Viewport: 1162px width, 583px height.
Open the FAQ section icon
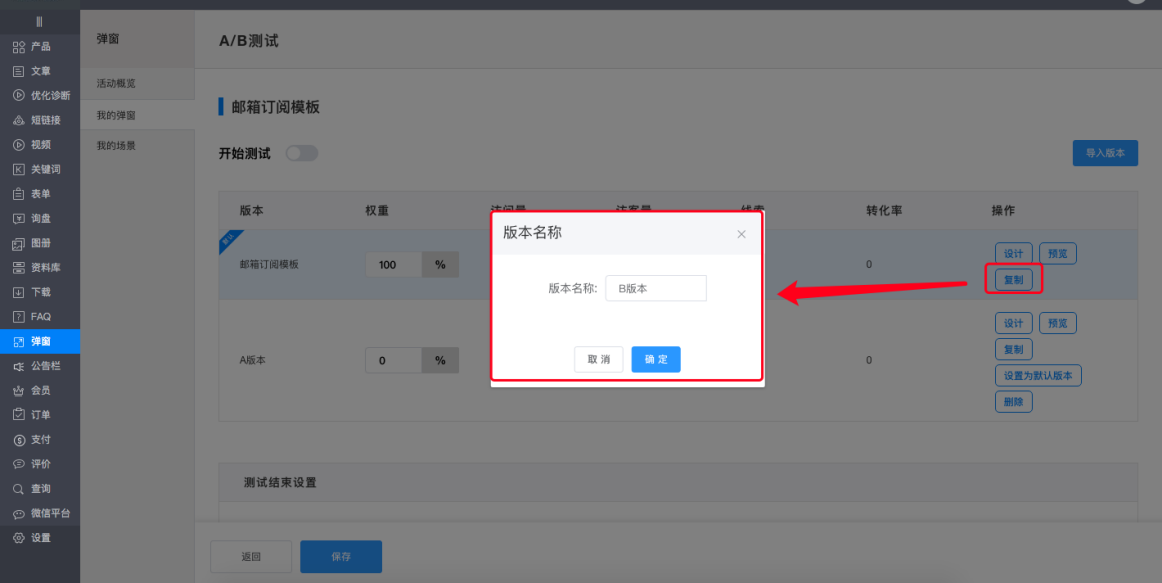[35, 316]
